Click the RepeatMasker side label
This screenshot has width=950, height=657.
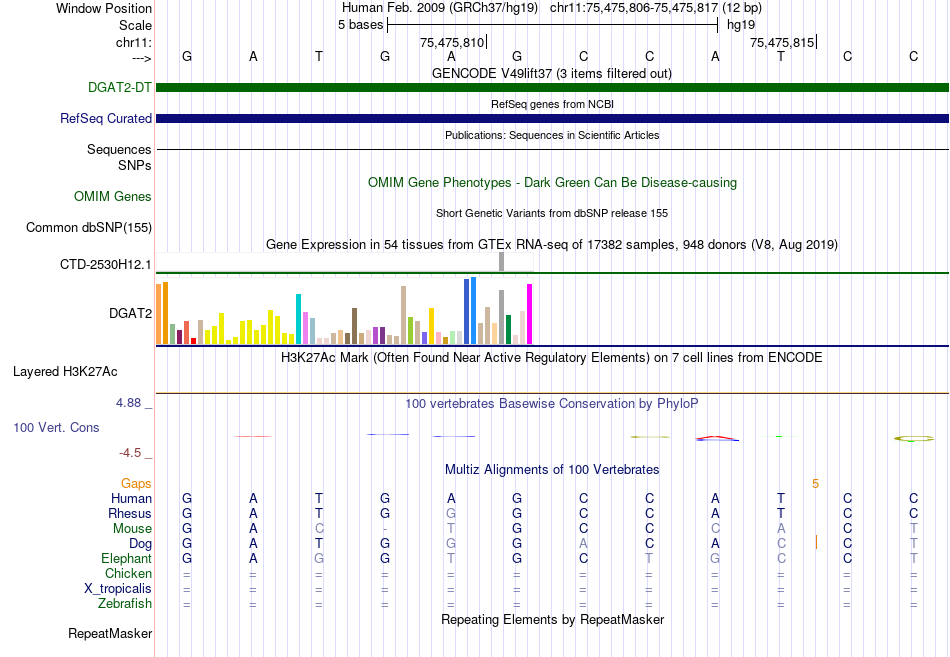click(x=110, y=633)
